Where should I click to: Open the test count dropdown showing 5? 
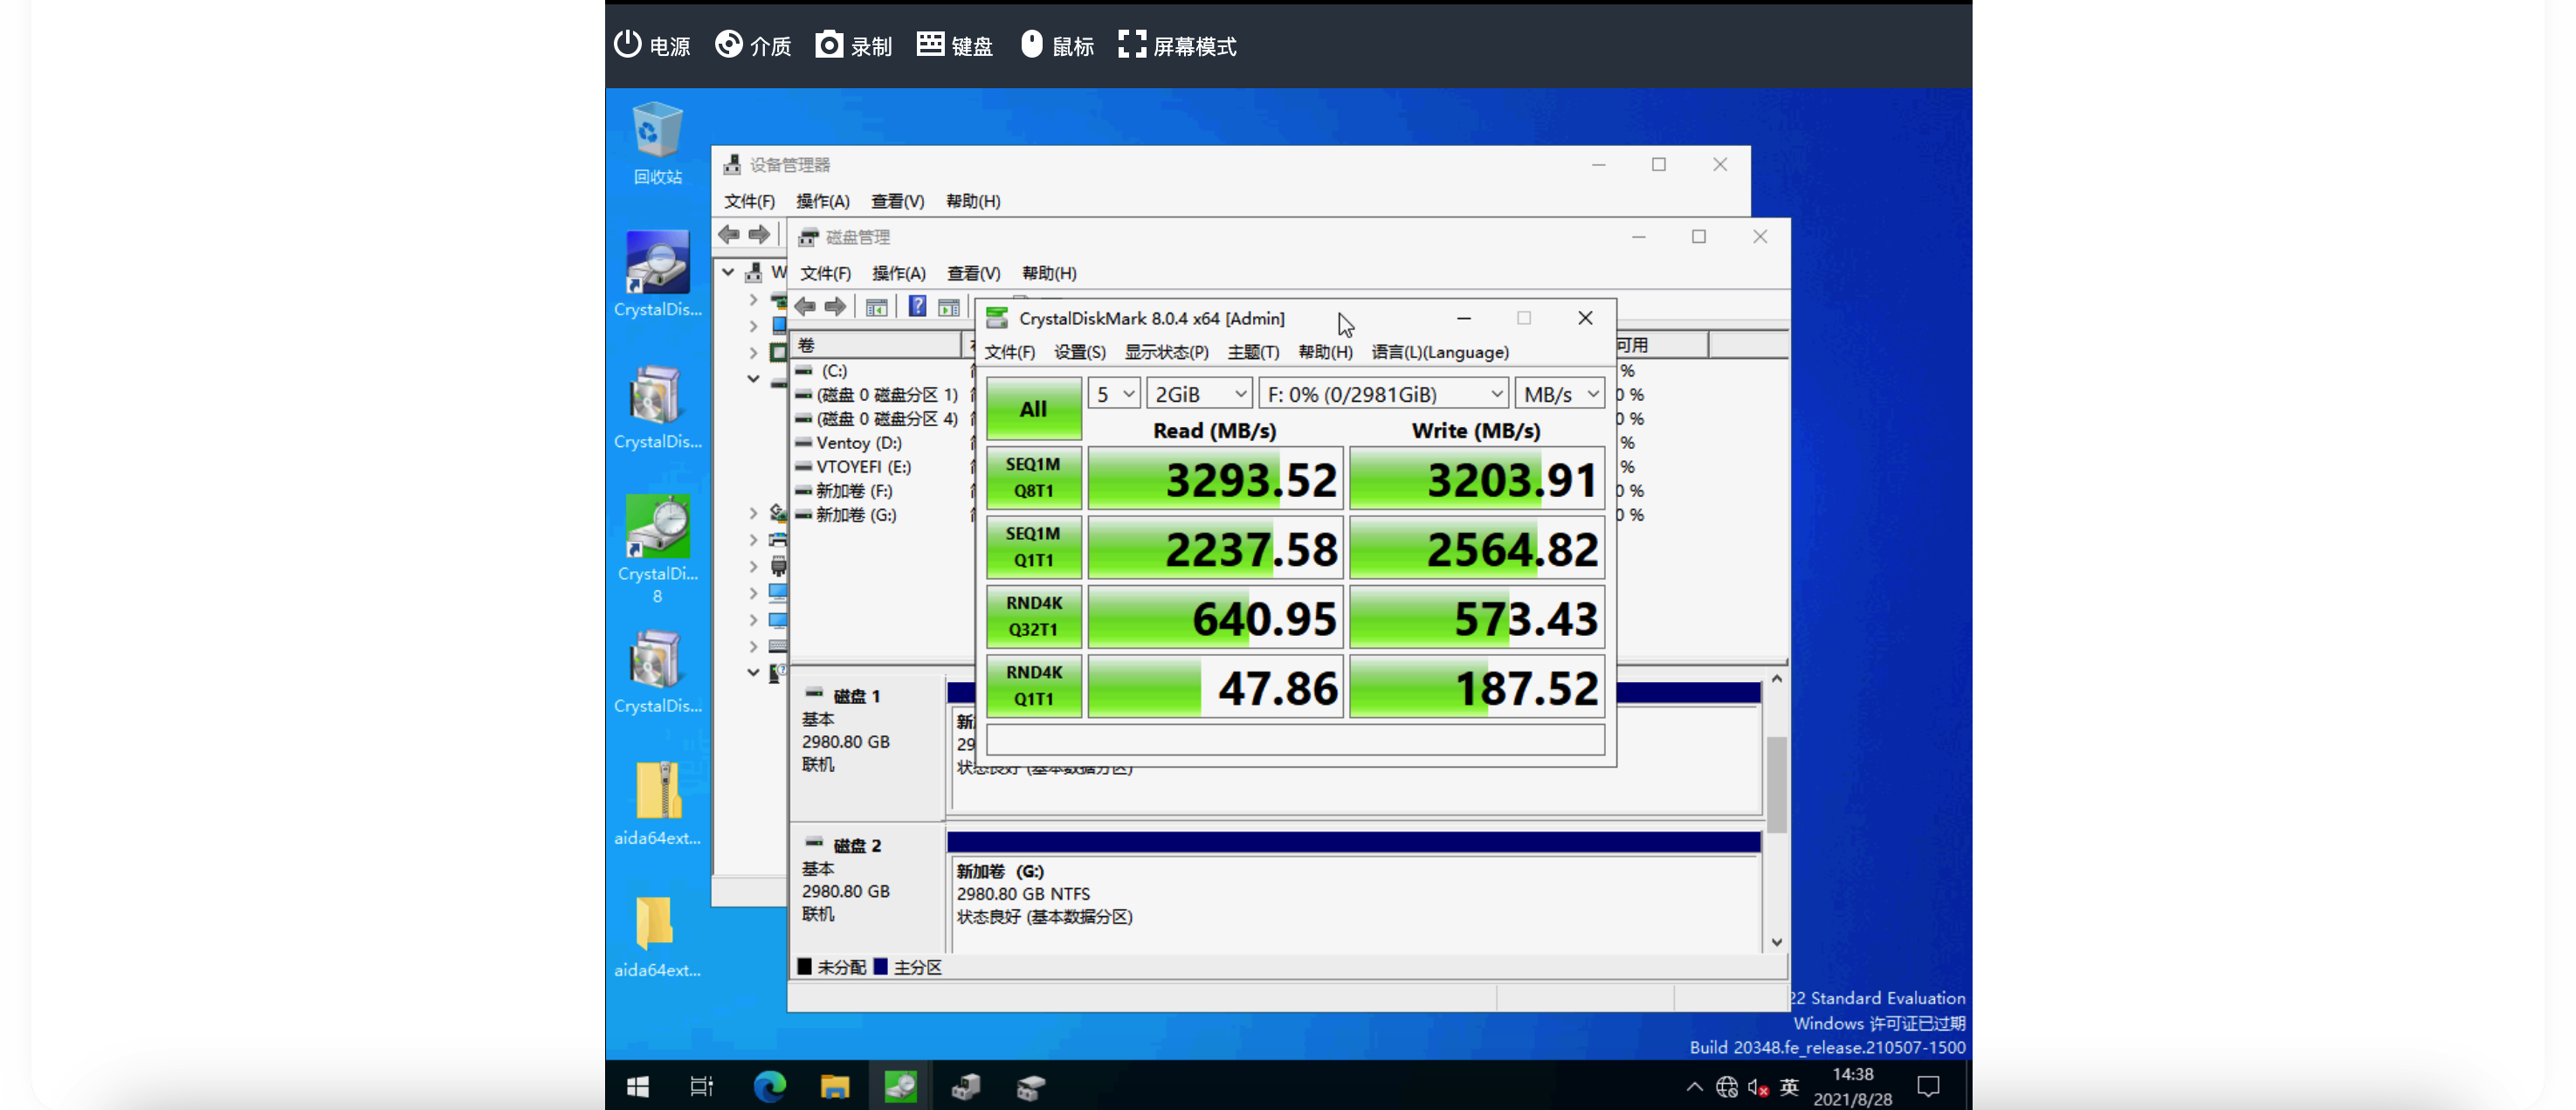click(x=1114, y=394)
